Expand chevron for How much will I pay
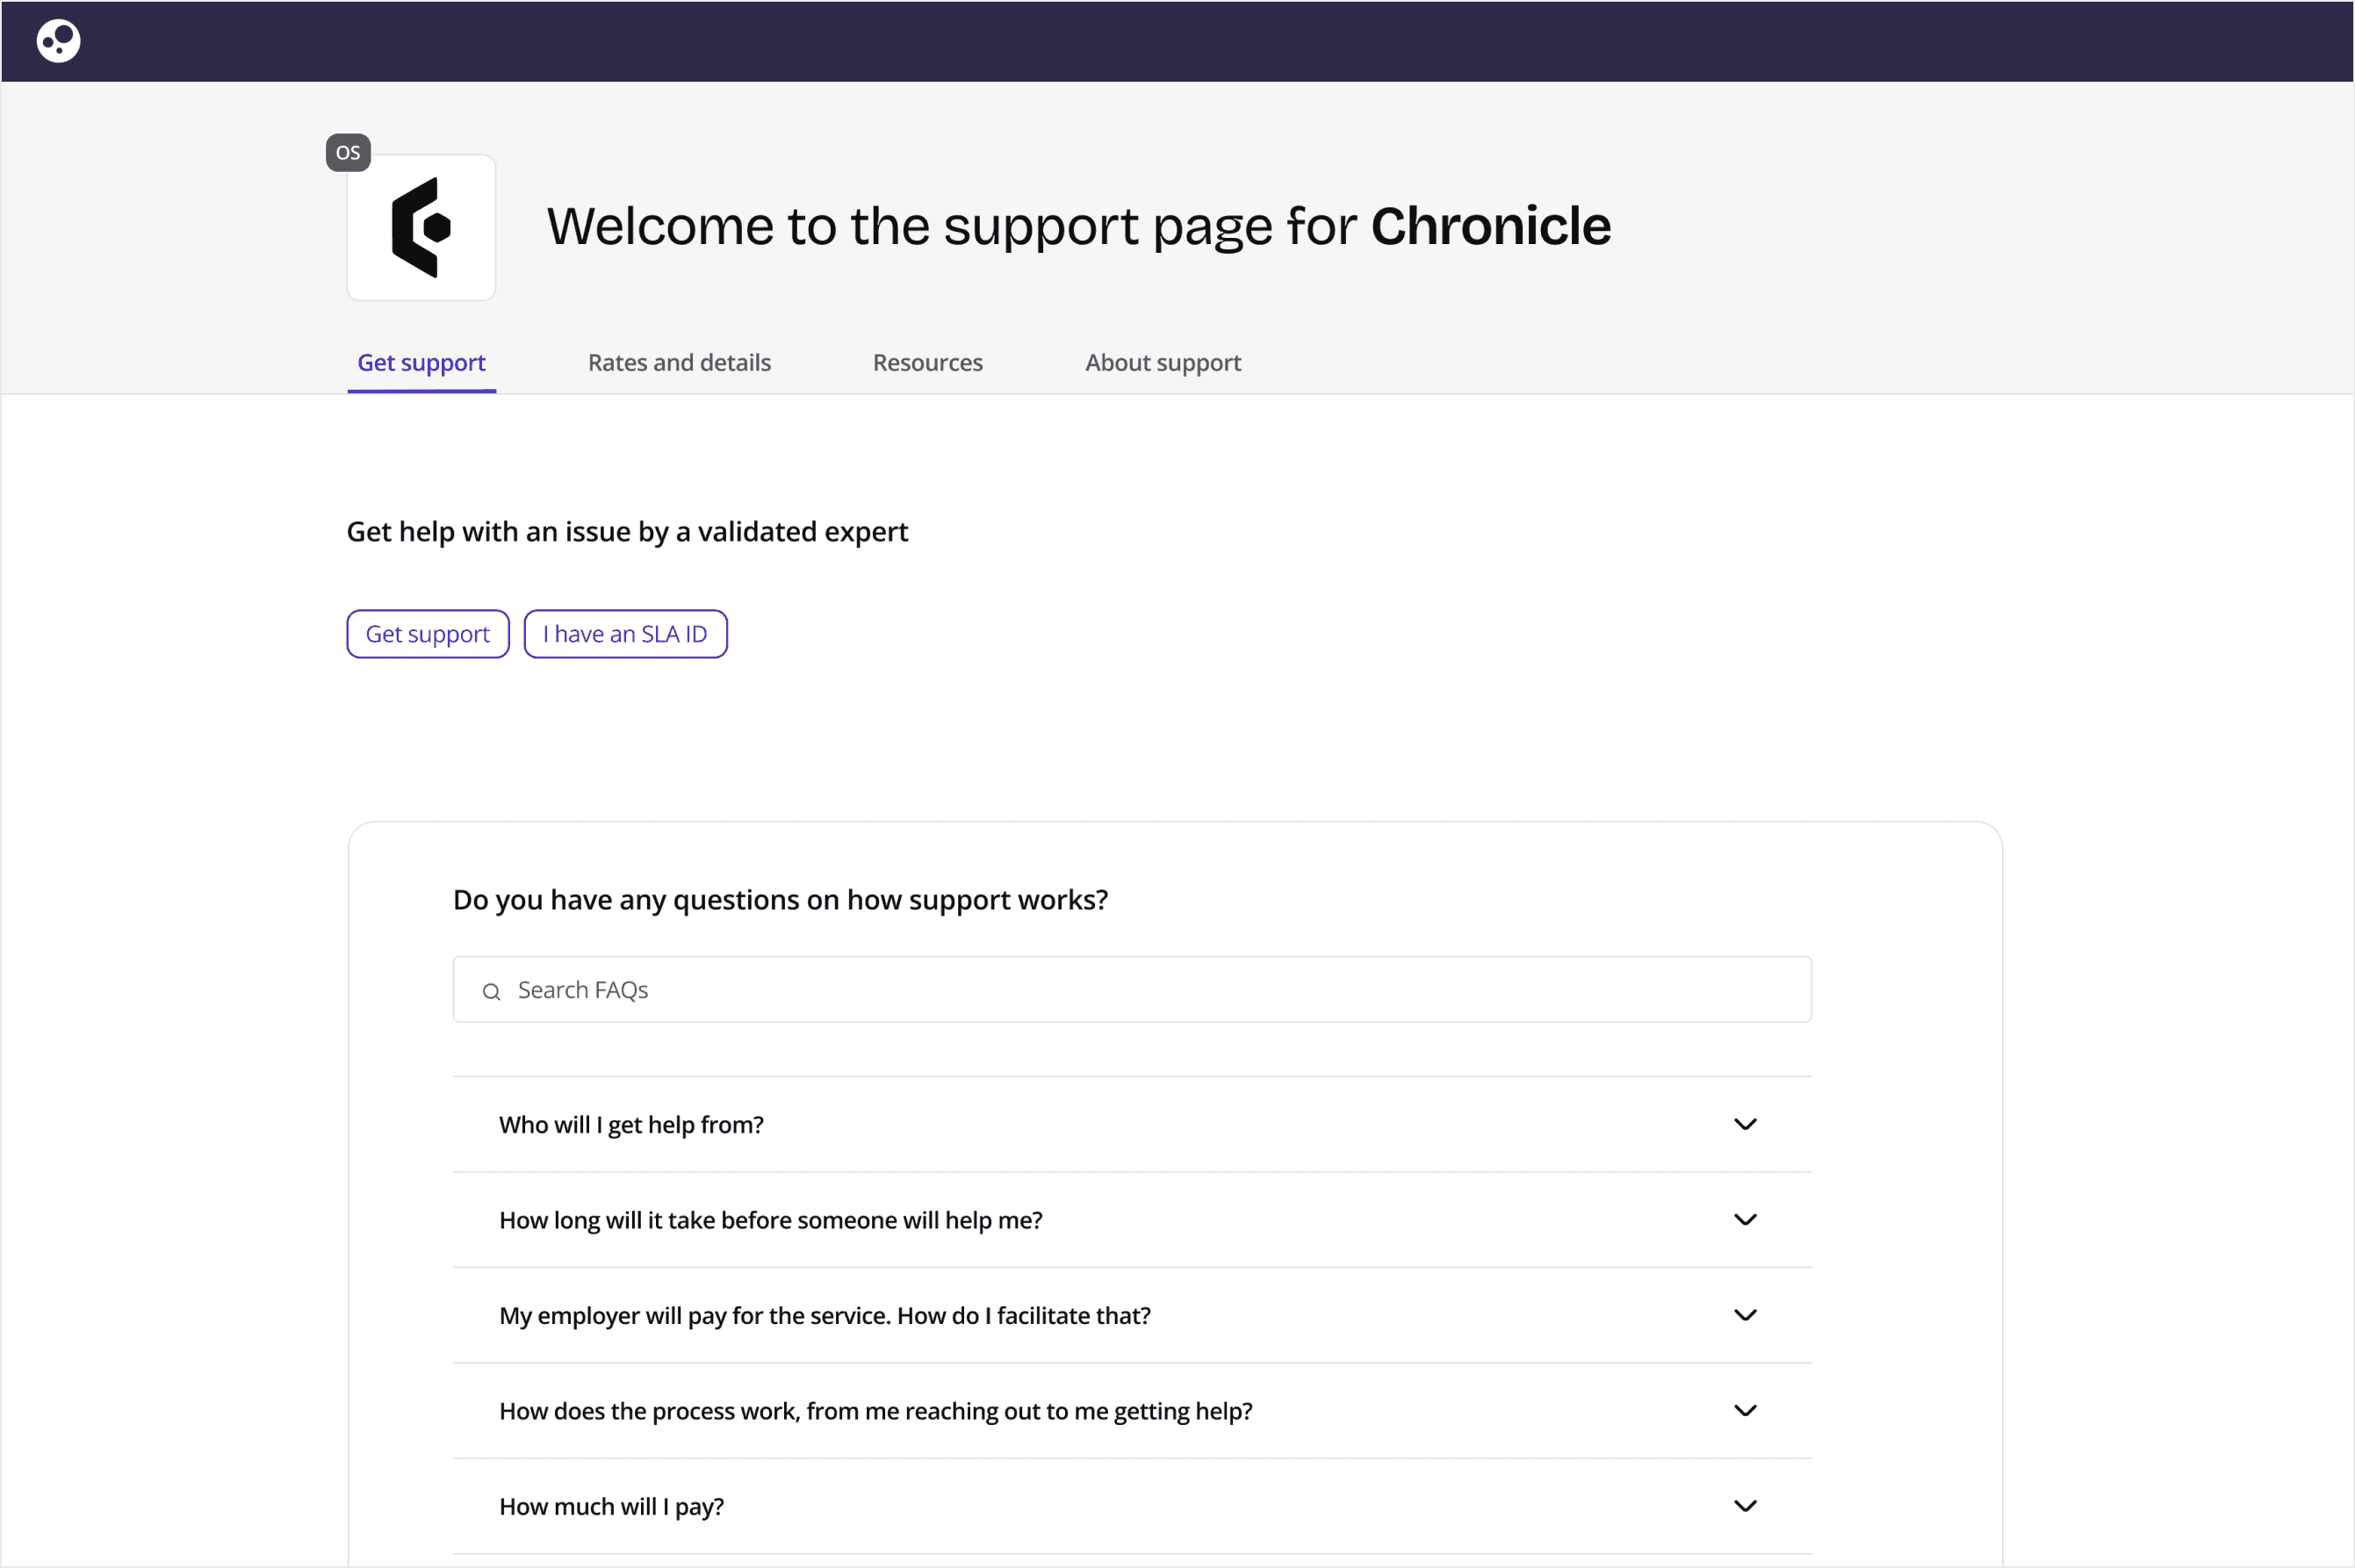 point(1744,1506)
